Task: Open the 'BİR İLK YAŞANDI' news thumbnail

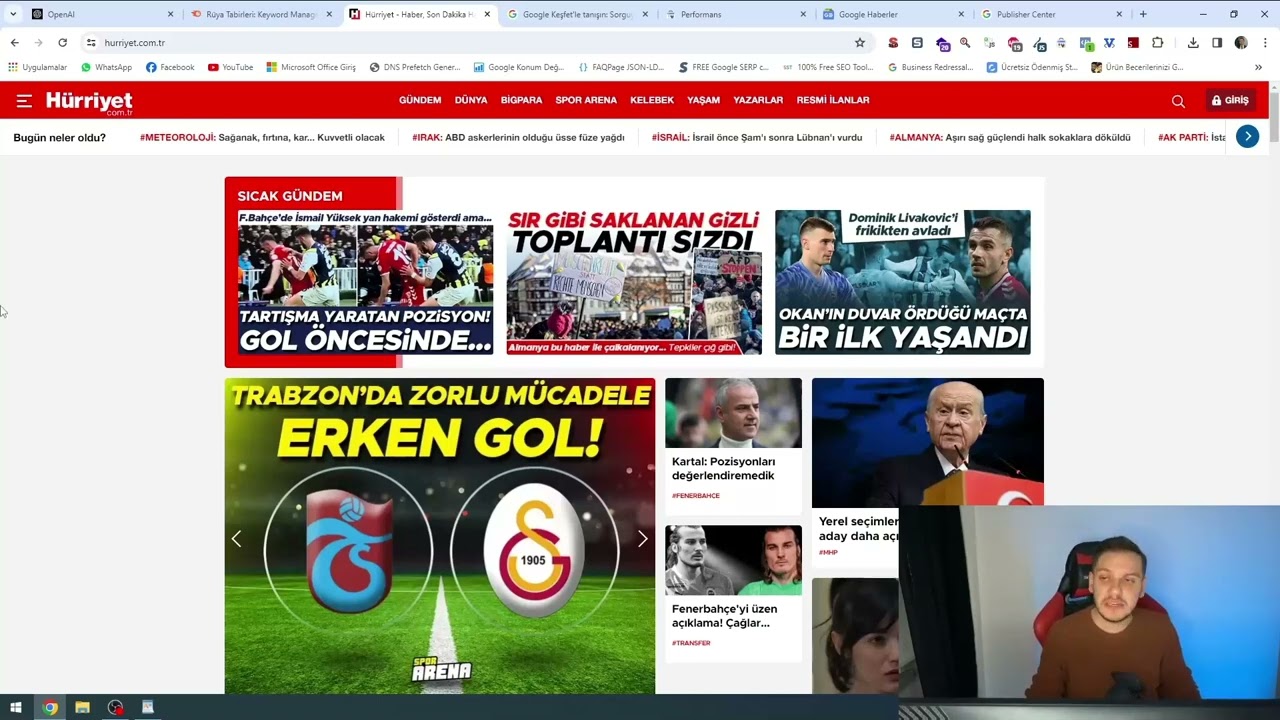Action: click(902, 282)
